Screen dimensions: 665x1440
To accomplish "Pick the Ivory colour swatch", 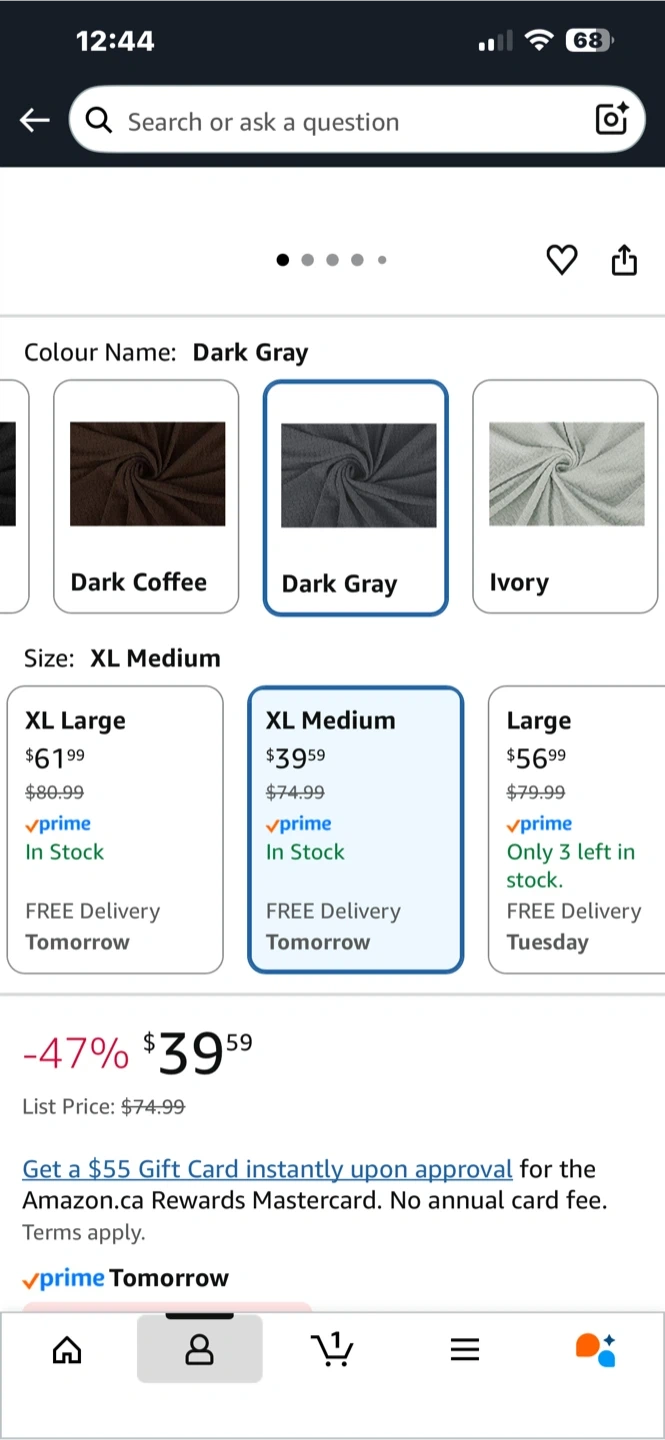I will coord(565,496).
